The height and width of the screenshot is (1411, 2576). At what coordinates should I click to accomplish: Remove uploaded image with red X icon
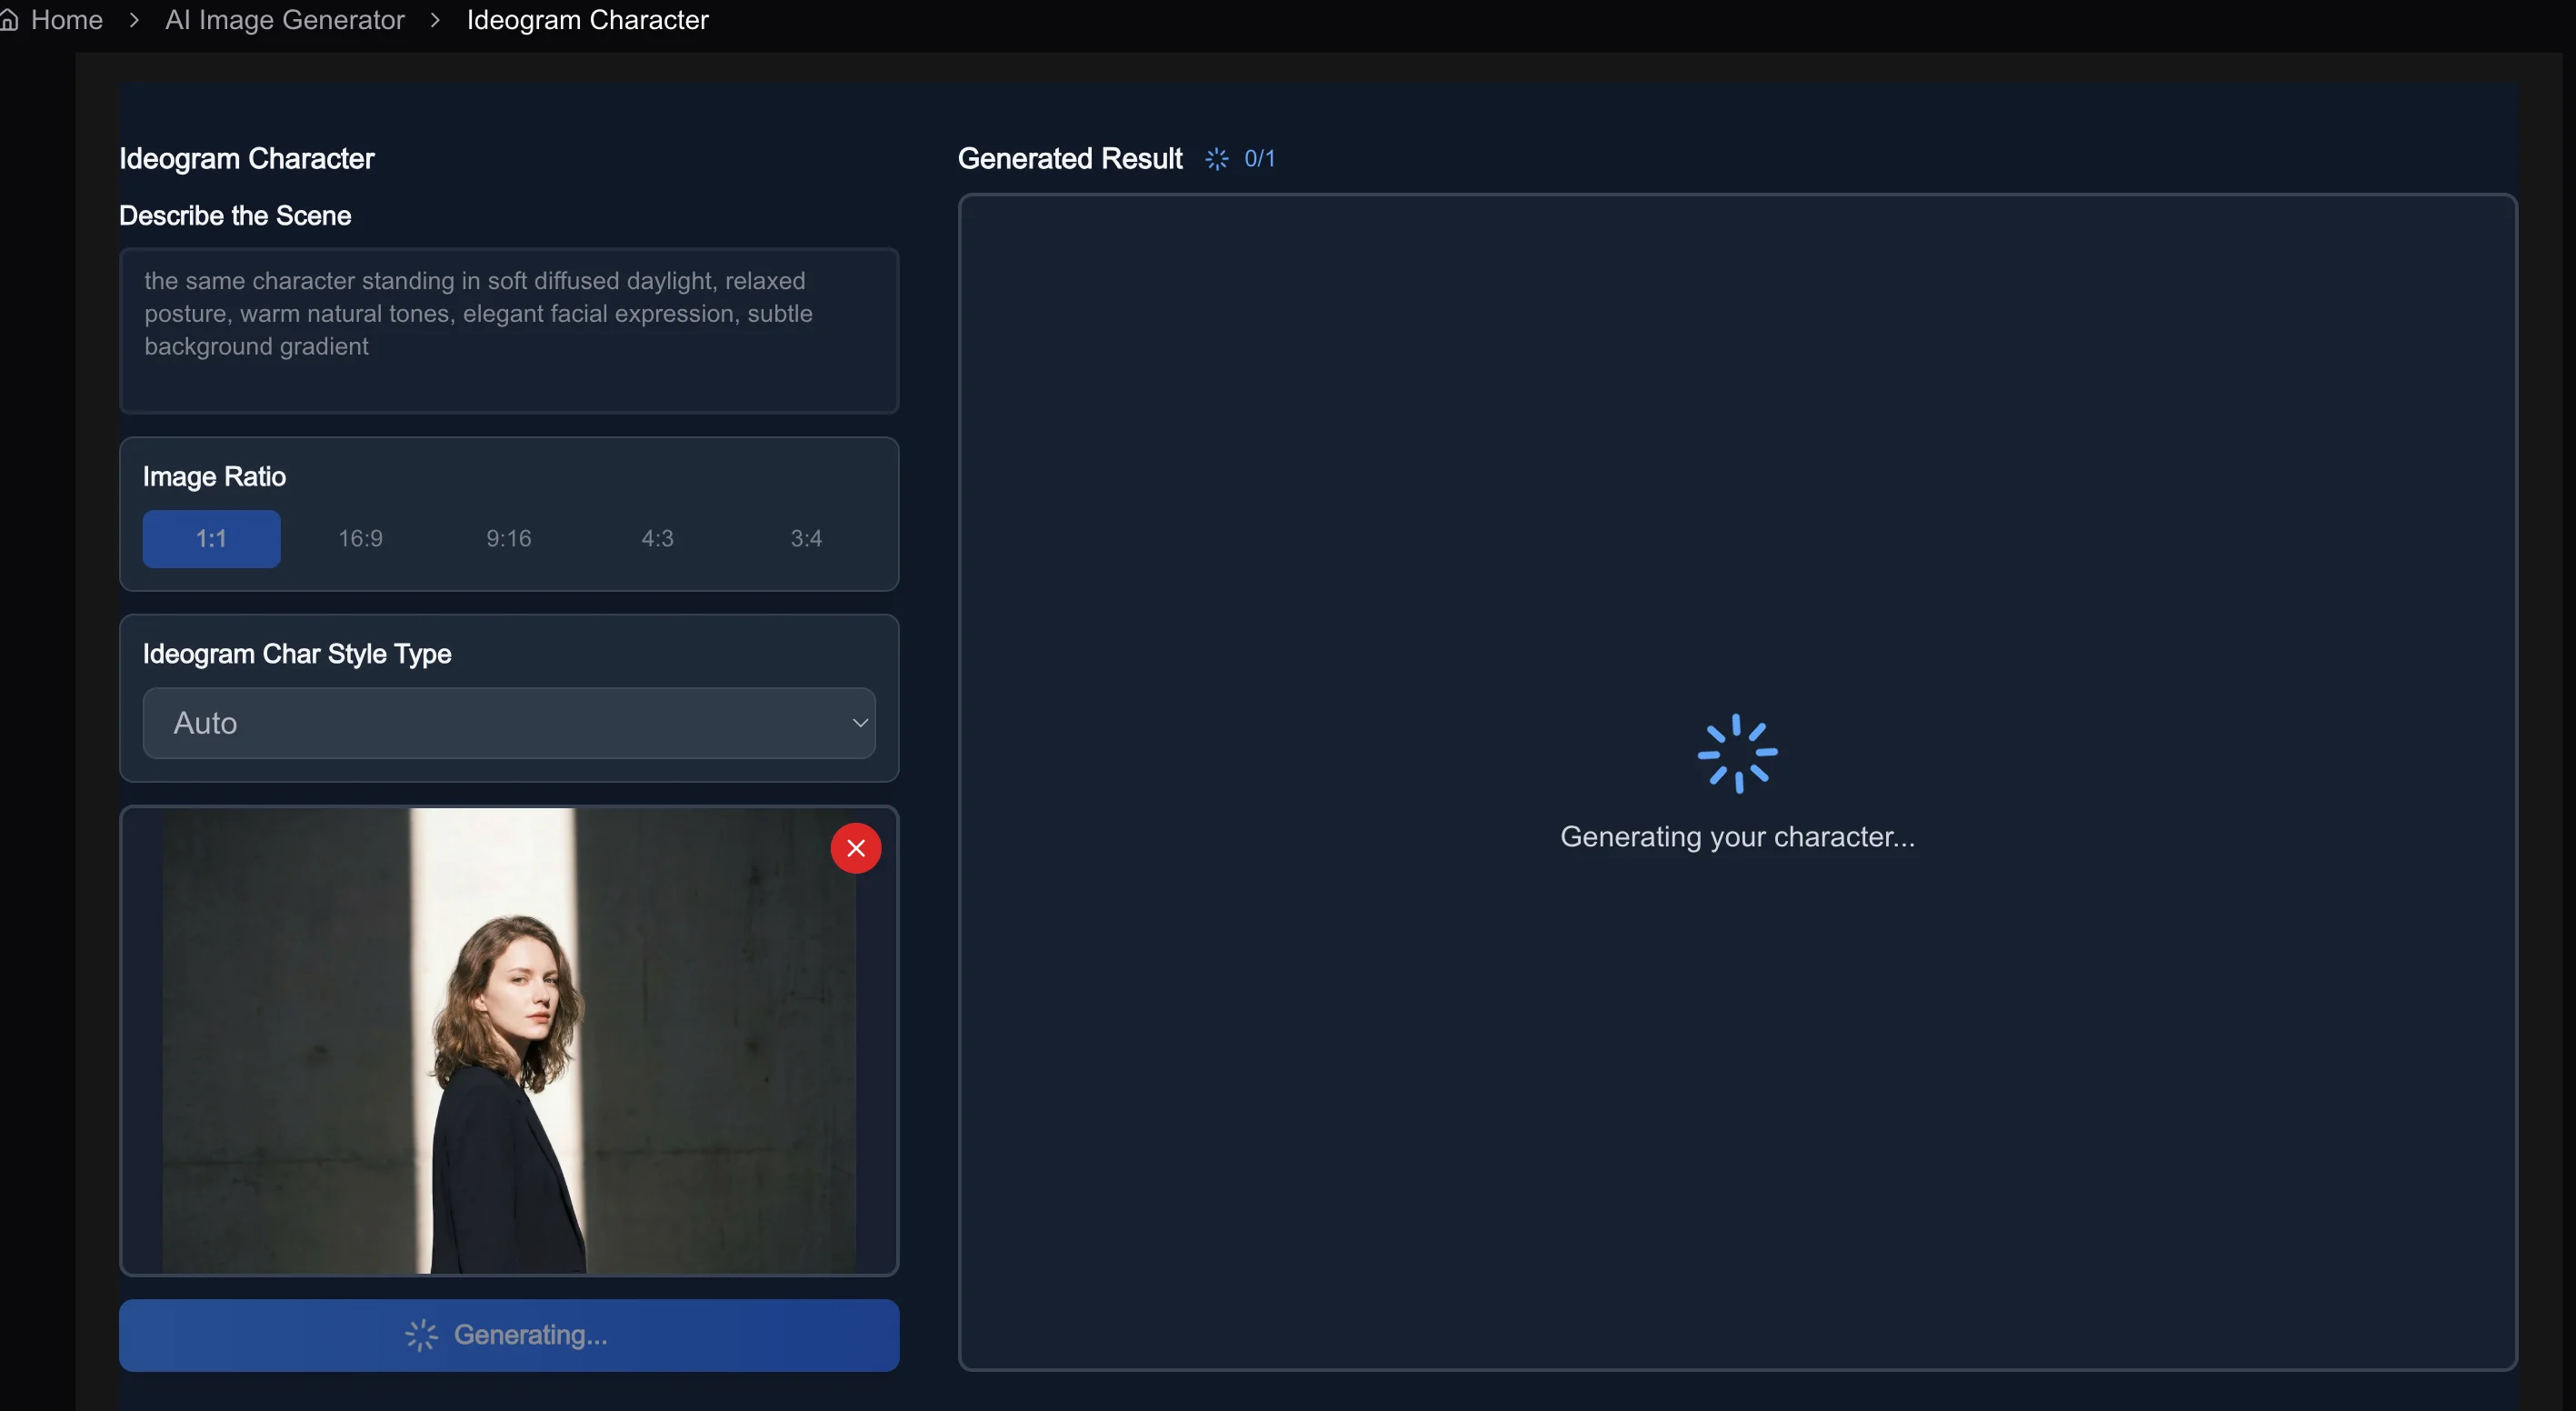855,848
